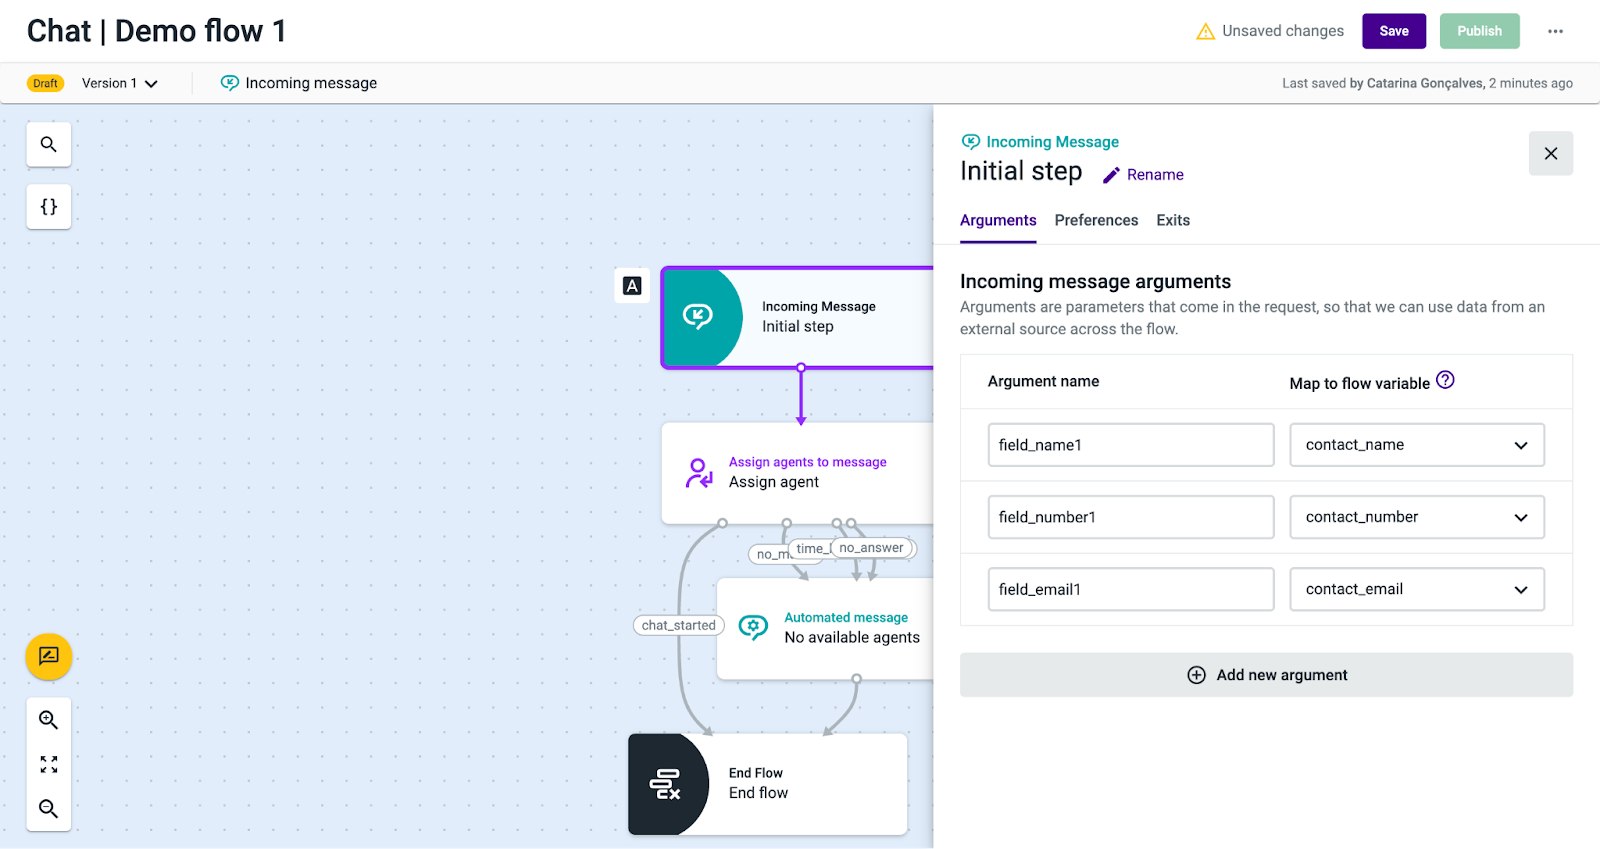Fit flow to screen icon
This screenshot has height=849, width=1600.
(48, 765)
